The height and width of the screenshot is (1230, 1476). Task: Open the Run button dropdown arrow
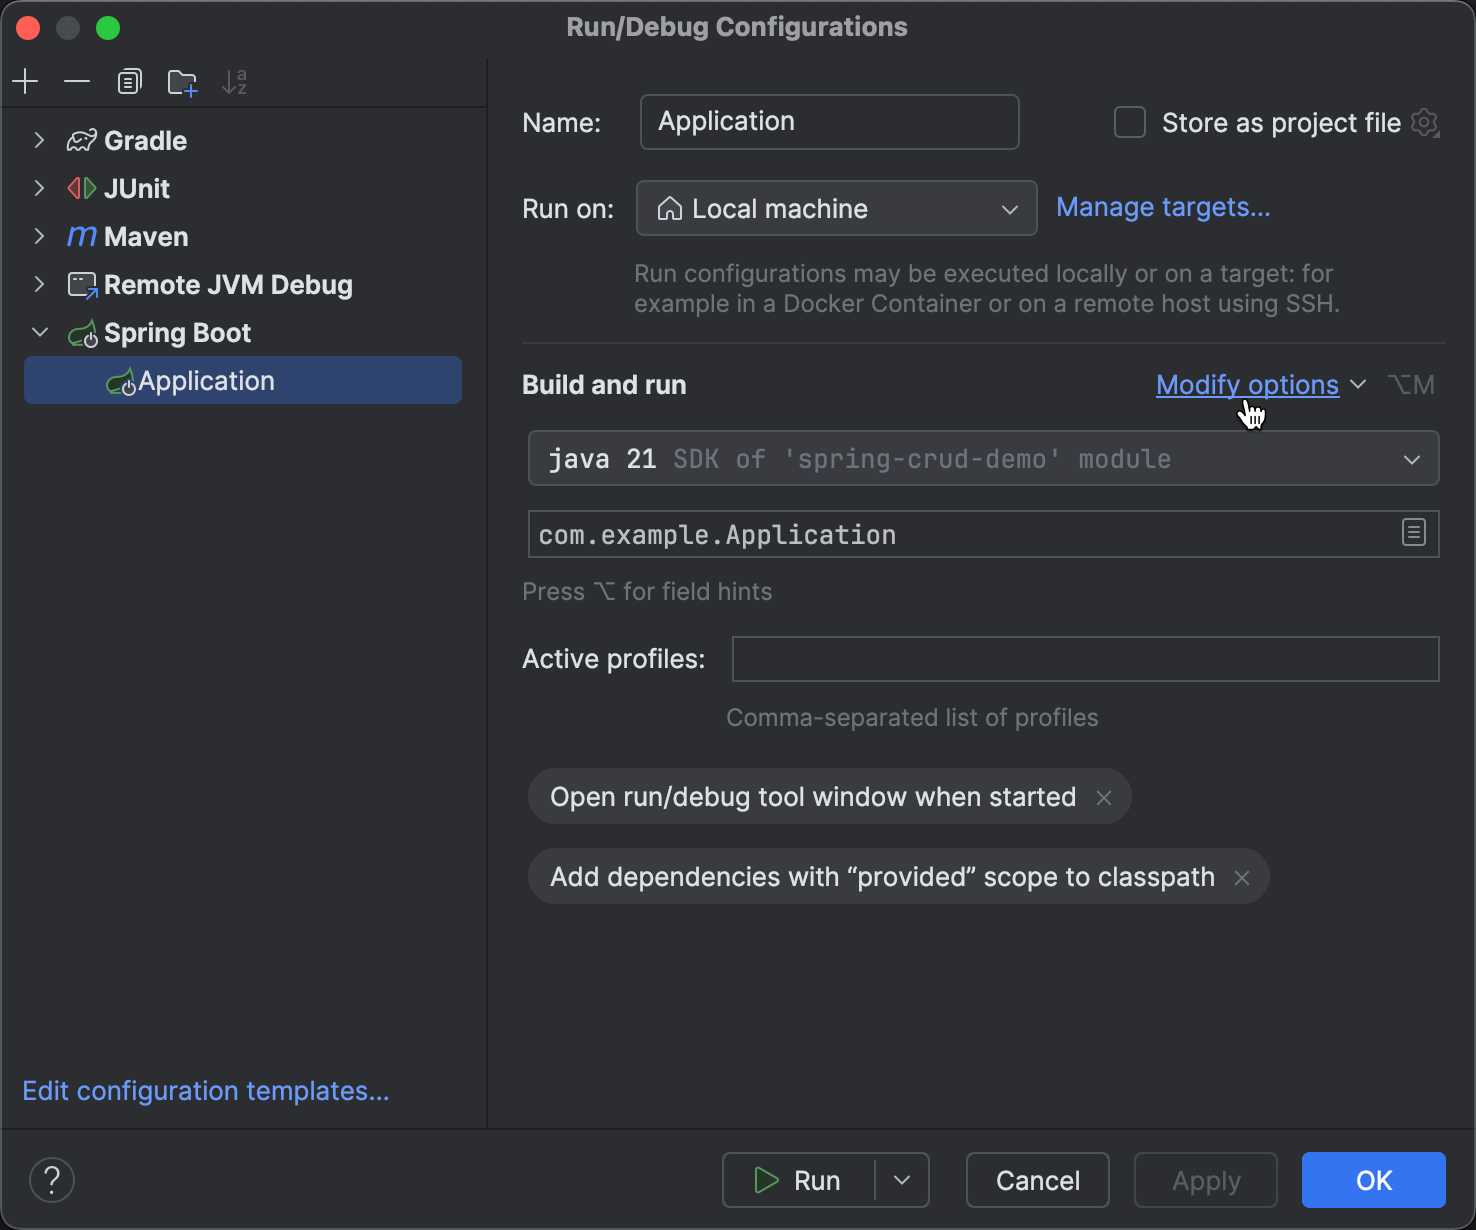tap(902, 1180)
